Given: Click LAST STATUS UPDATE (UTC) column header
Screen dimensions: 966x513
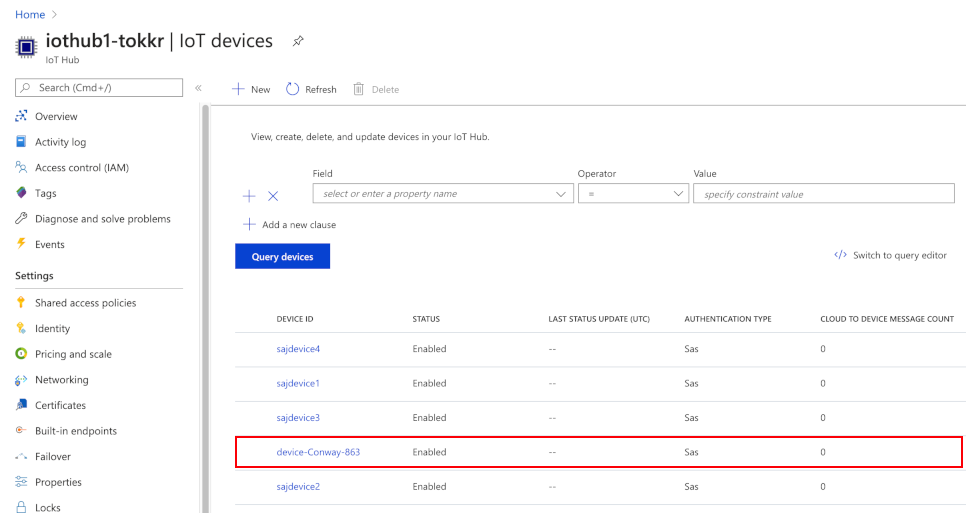Looking at the screenshot, I should [x=599, y=319].
